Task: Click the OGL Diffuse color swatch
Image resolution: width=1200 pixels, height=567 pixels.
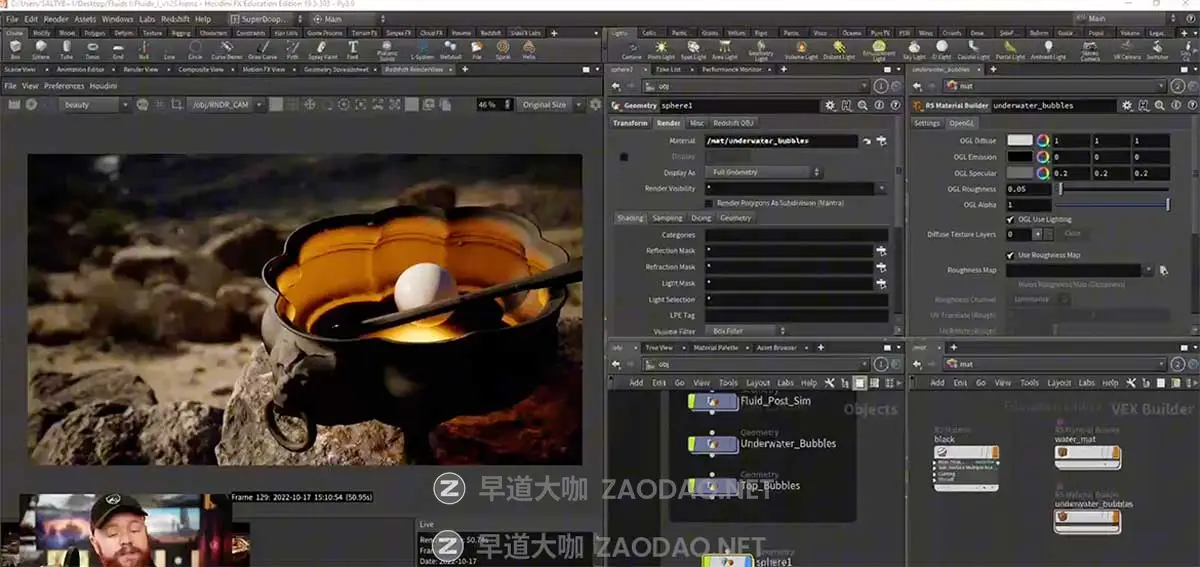Action: 1019,141
